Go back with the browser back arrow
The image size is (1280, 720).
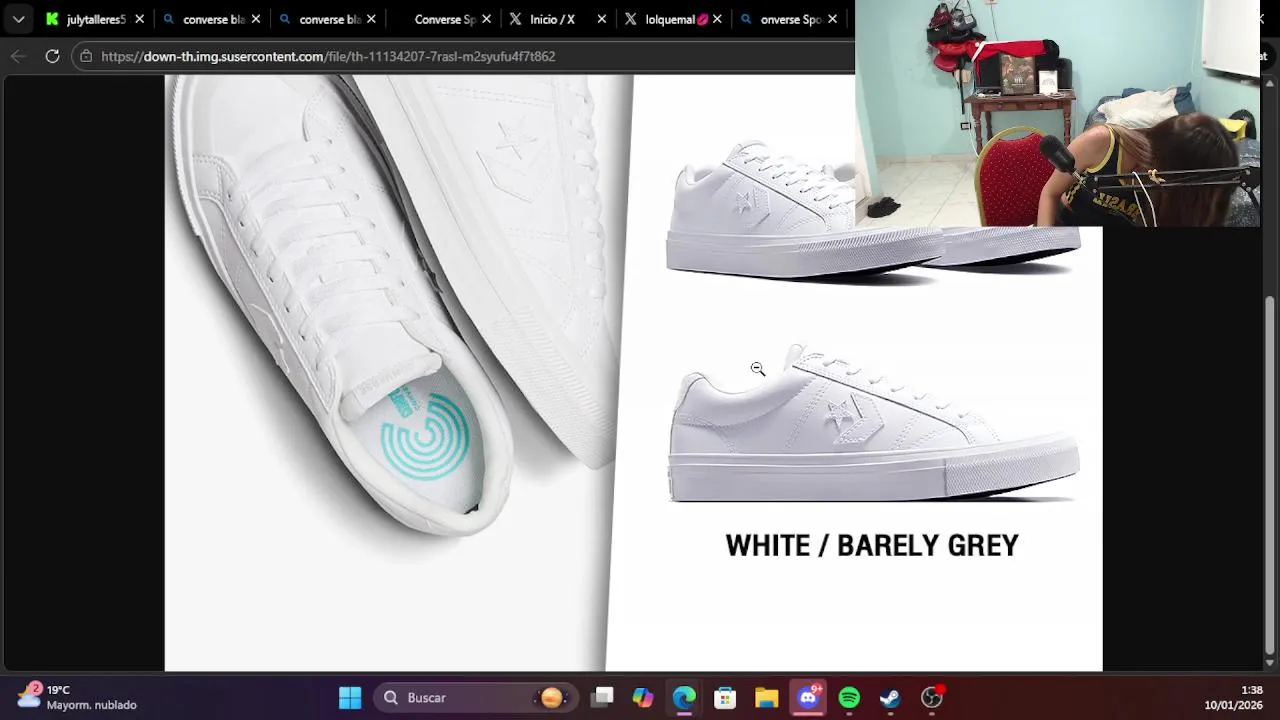[18, 56]
